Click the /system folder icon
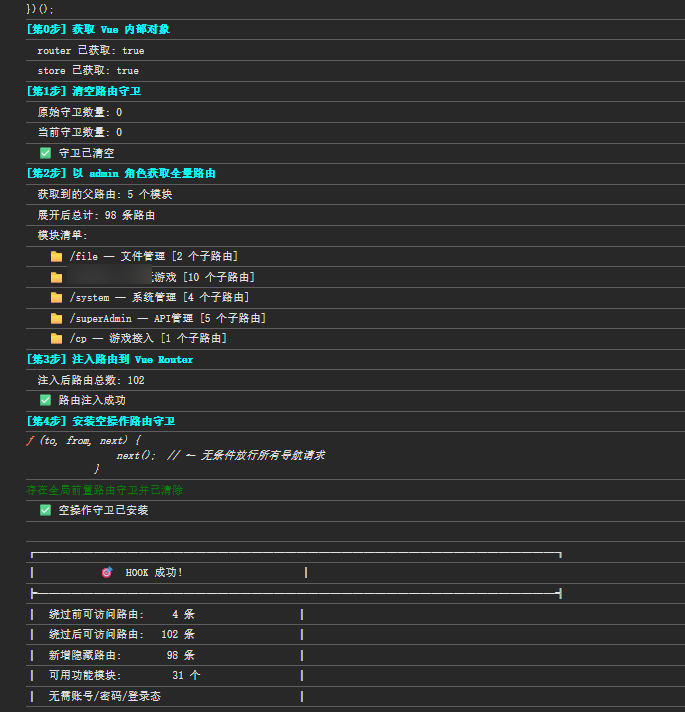685x712 pixels. tap(56, 297)
